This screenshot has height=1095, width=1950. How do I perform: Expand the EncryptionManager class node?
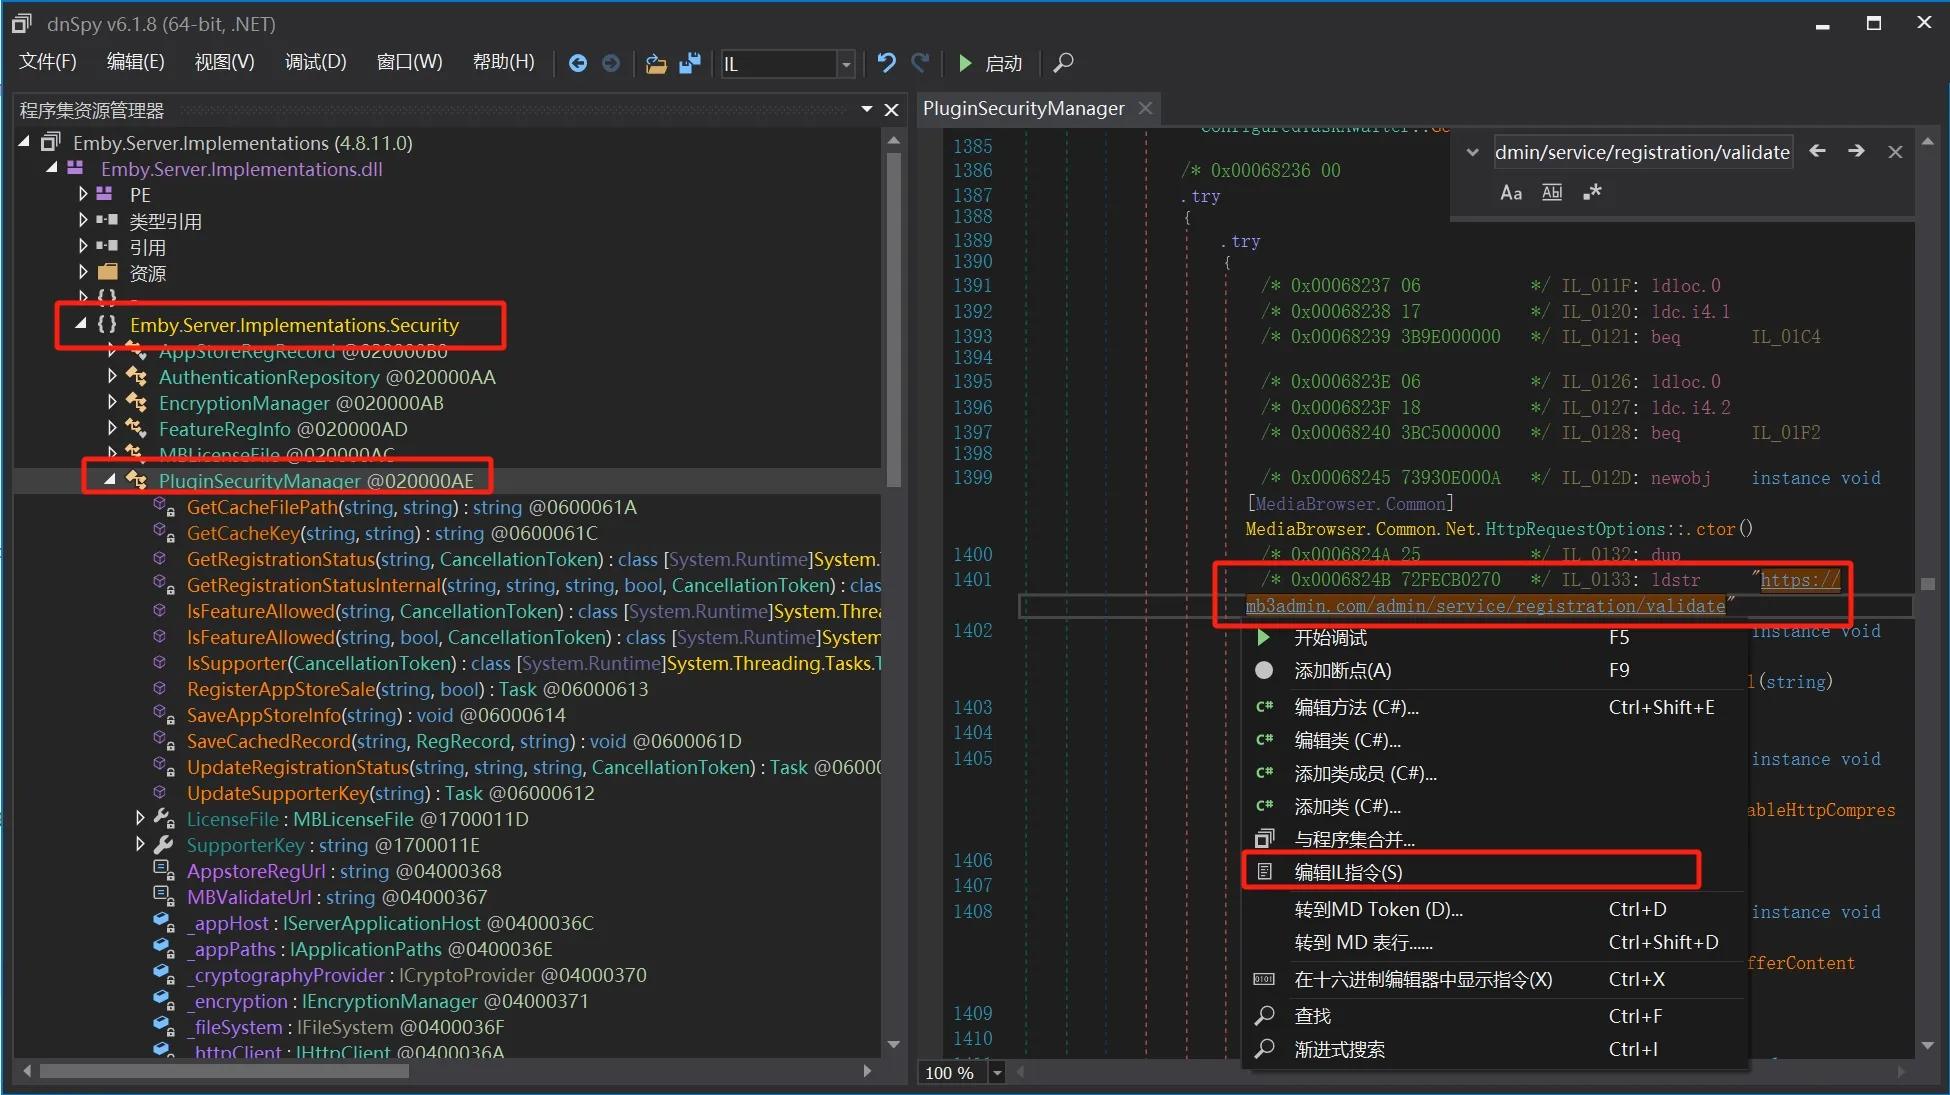(x=112, y=403)
